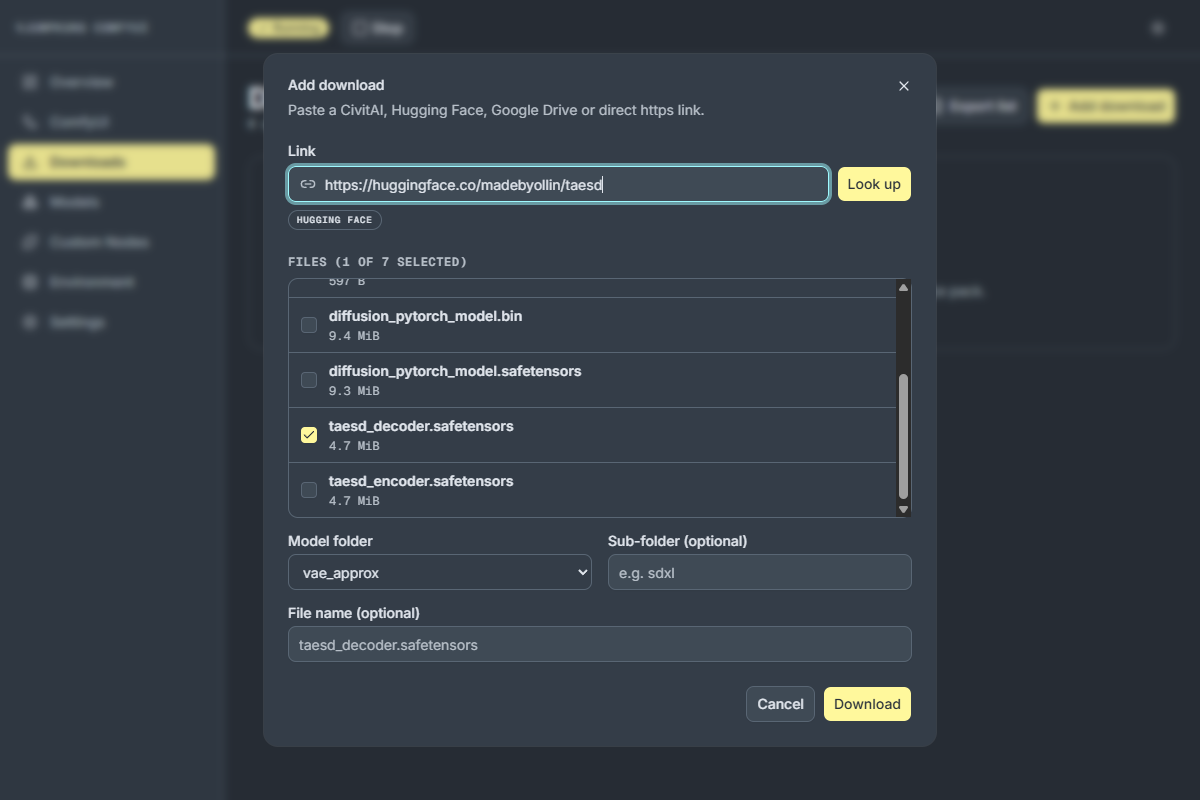Click the chain link icon in Link field
The image size is (1200, 800).
308,184
